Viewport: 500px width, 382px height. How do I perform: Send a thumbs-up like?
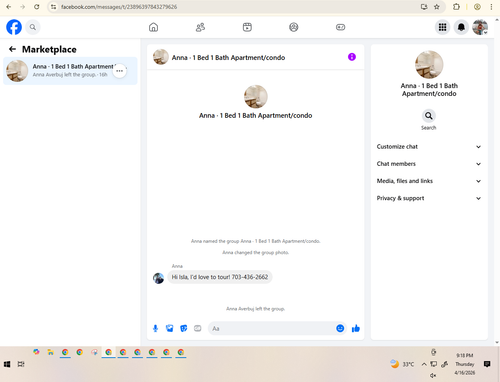pyautogui.click(x=356, y=328)
